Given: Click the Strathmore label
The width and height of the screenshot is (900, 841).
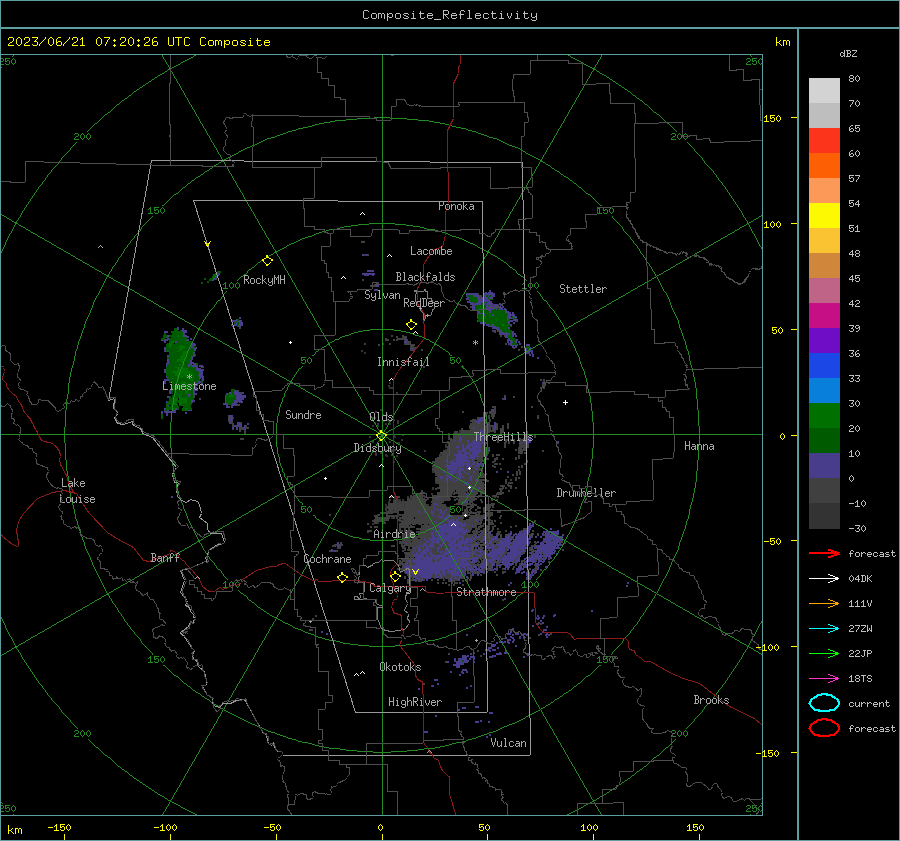Looking at the screenshot, I should click(486, 592).
